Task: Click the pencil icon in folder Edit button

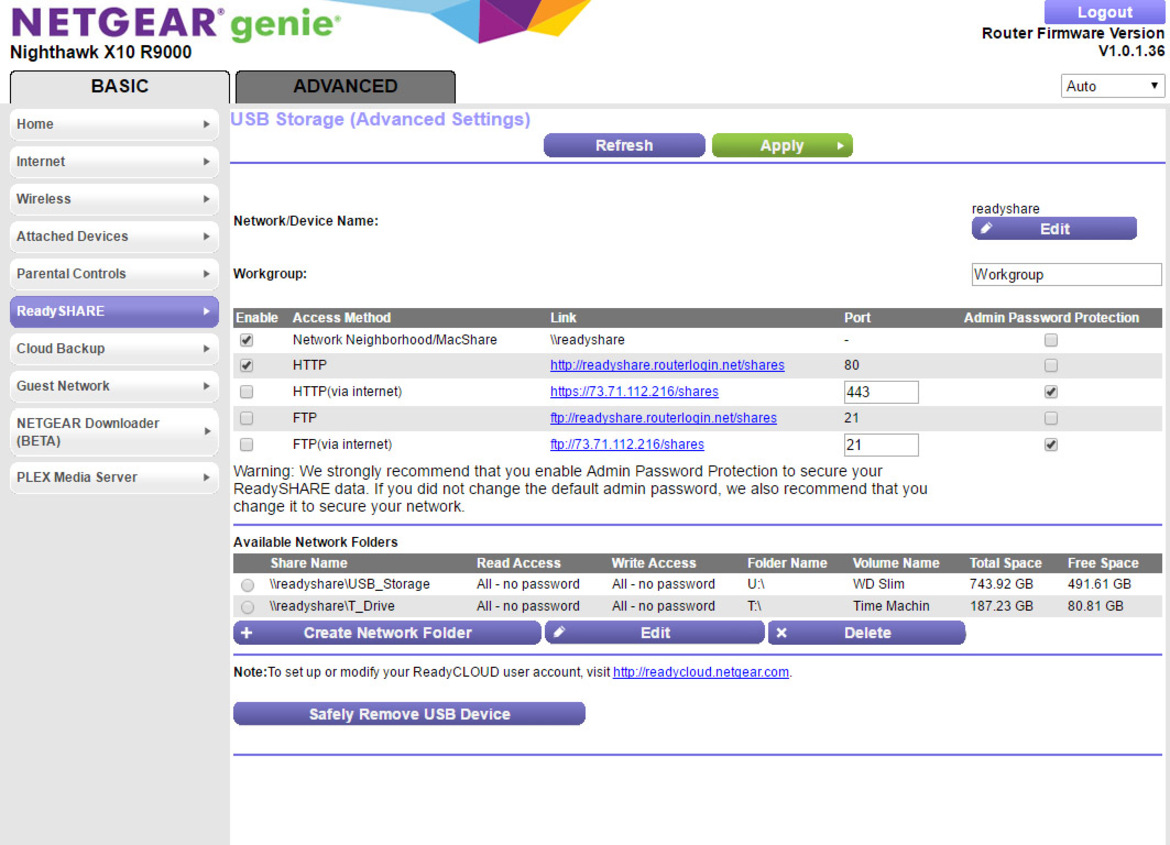Action: pos(559,632)
